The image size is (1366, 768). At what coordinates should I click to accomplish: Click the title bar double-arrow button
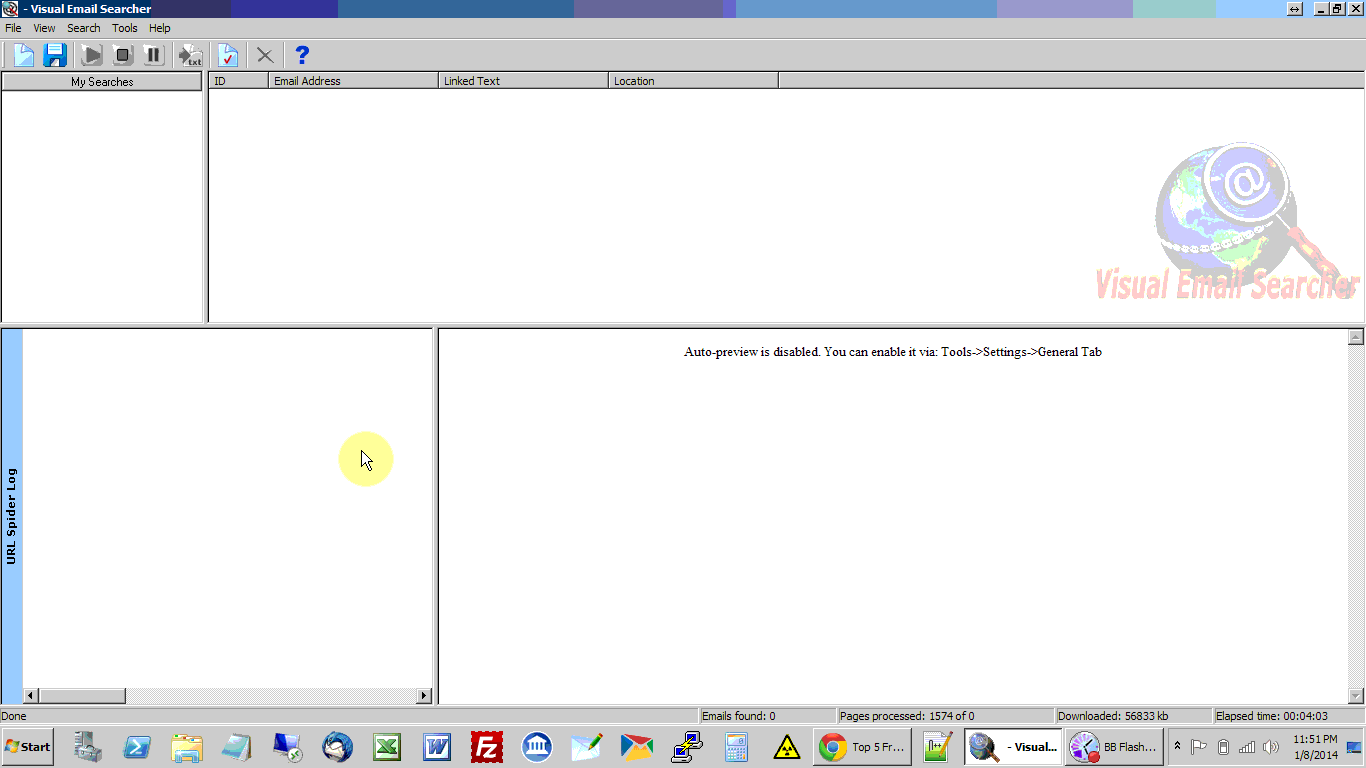point(1295,9)
